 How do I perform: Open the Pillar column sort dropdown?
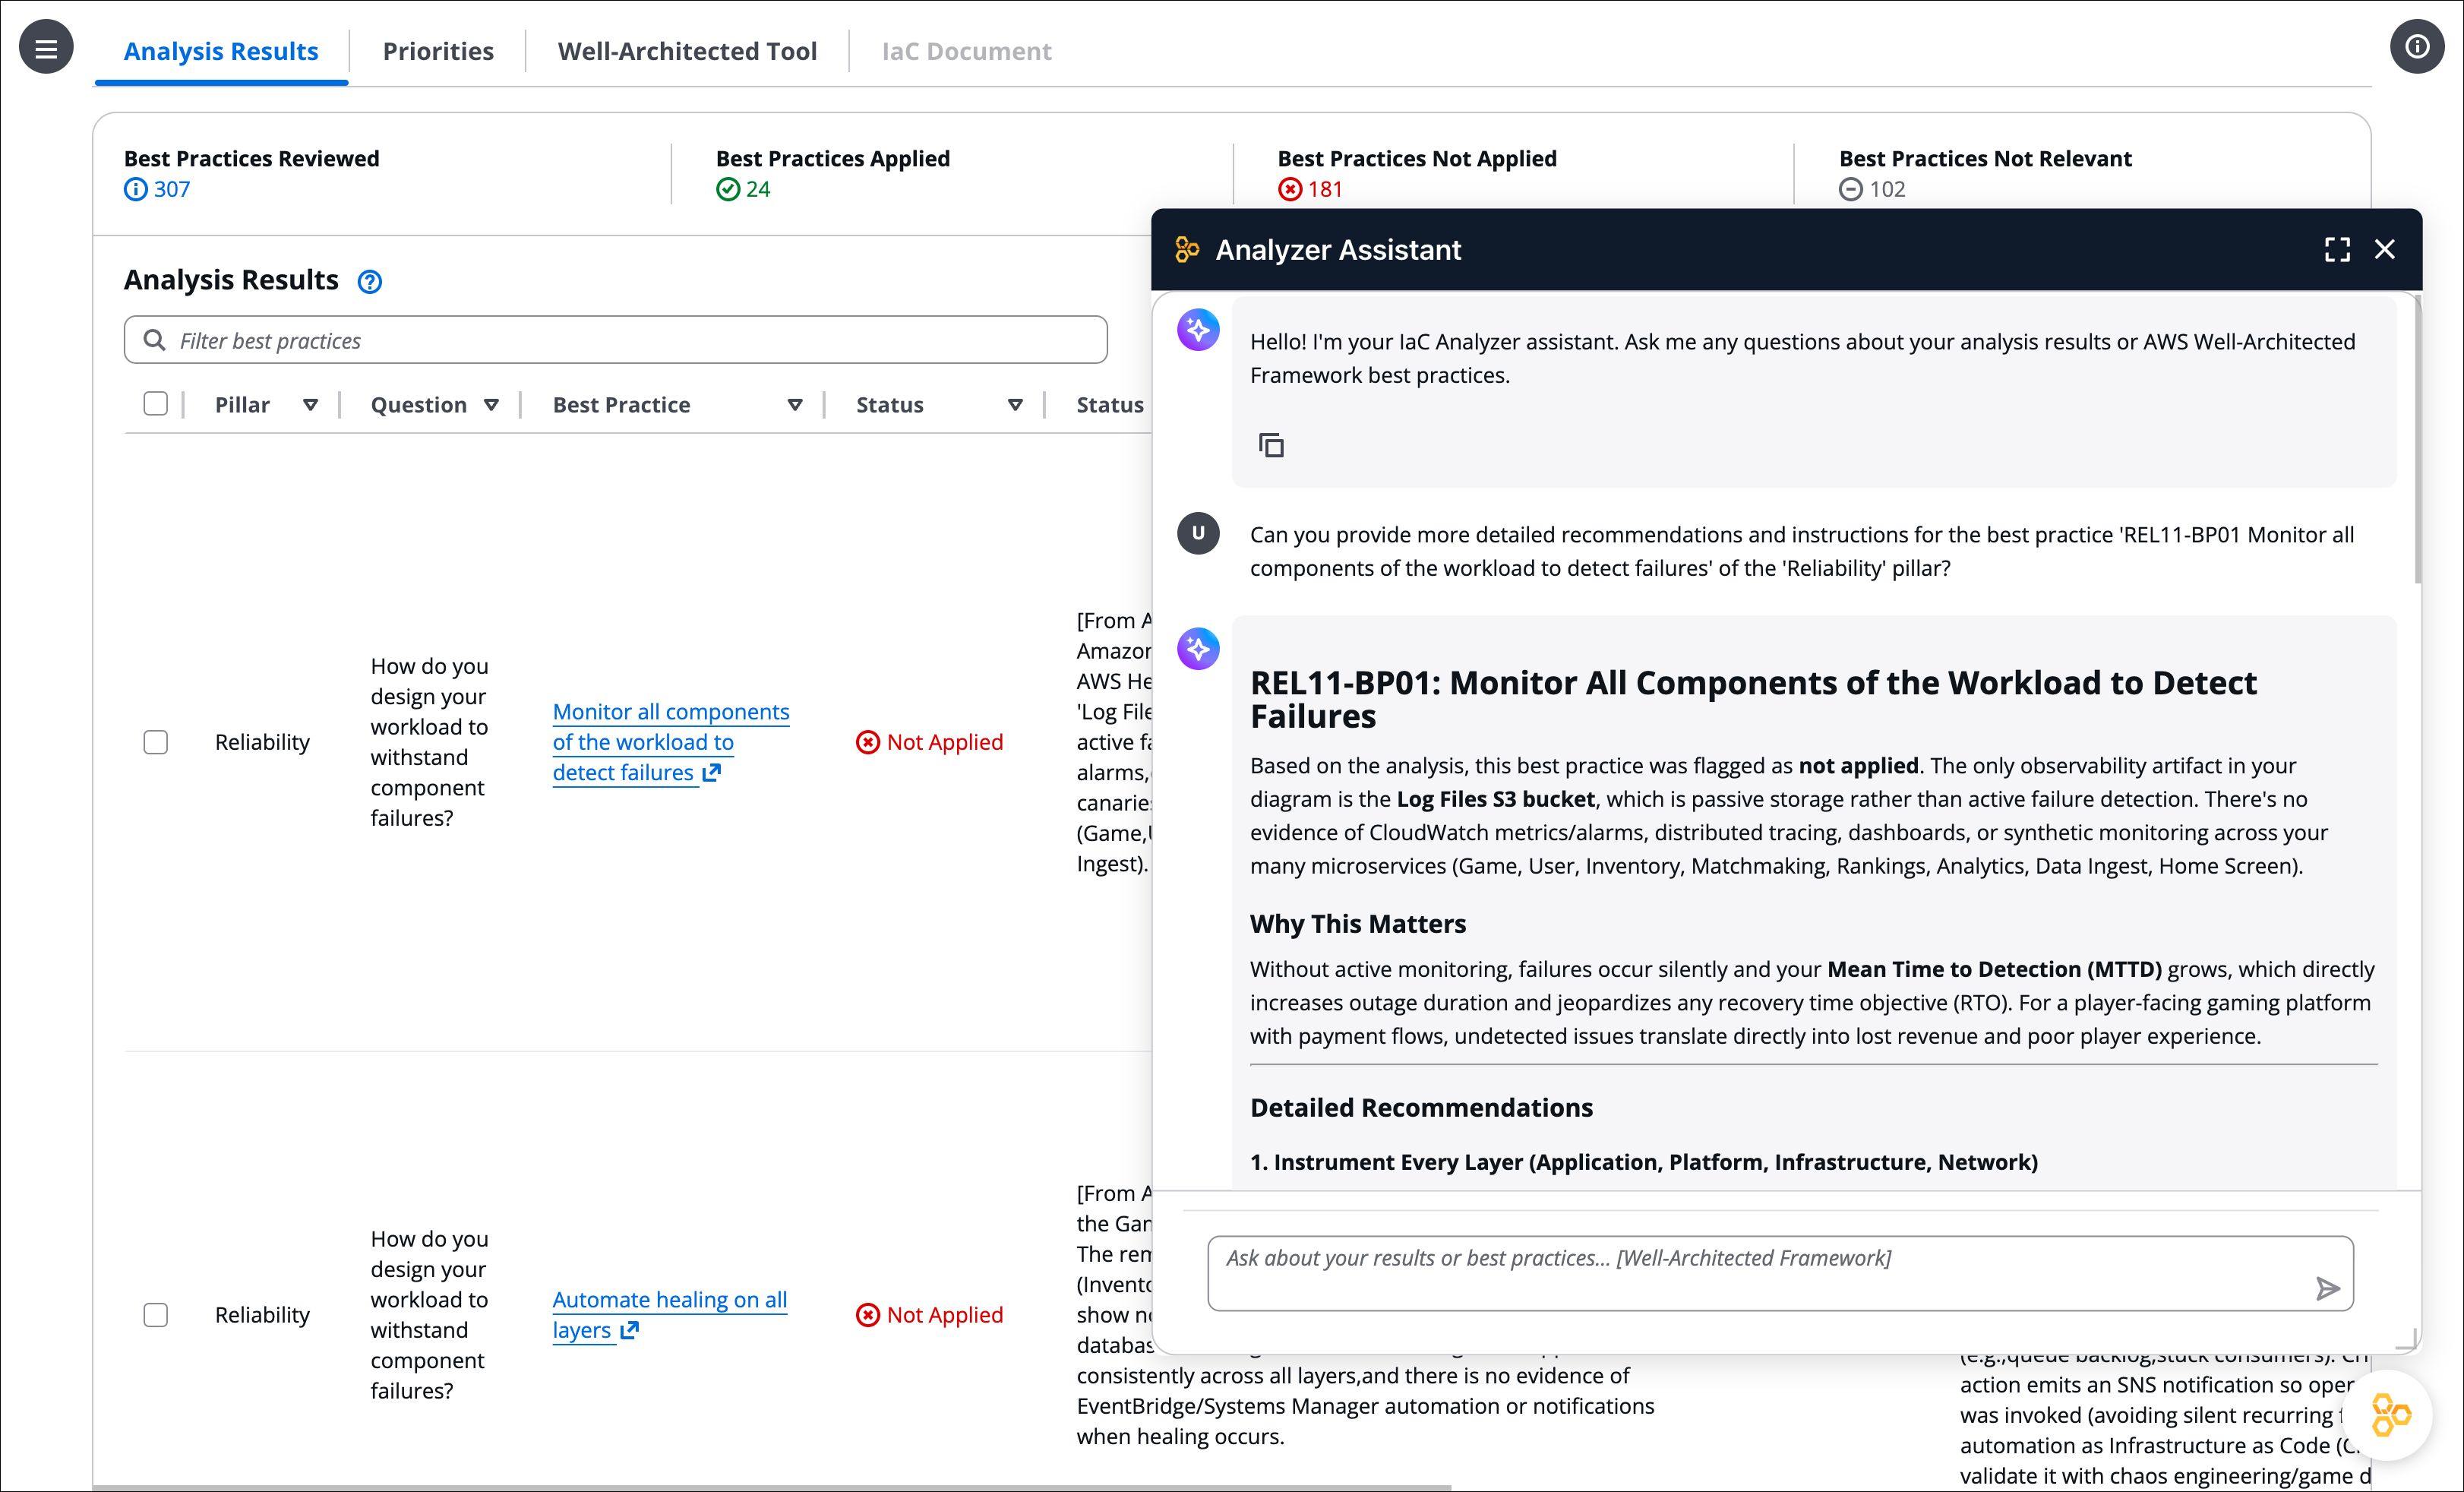(310, 405)
